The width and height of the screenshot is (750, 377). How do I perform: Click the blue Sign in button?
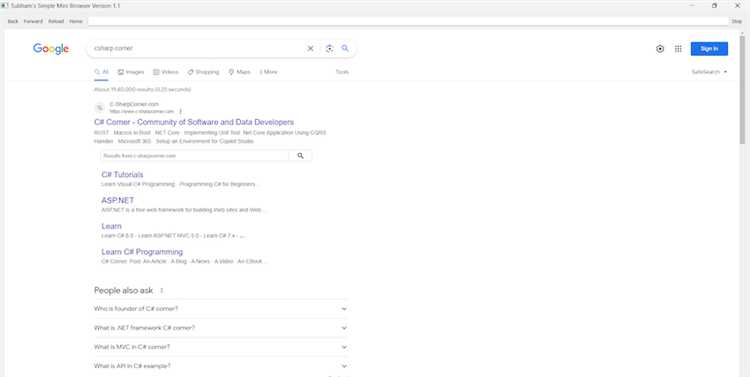709,49
